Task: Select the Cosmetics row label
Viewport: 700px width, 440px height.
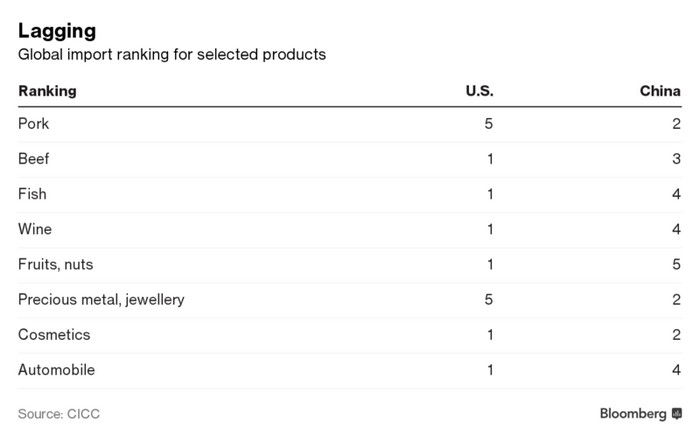Action: tap(54, 335)
